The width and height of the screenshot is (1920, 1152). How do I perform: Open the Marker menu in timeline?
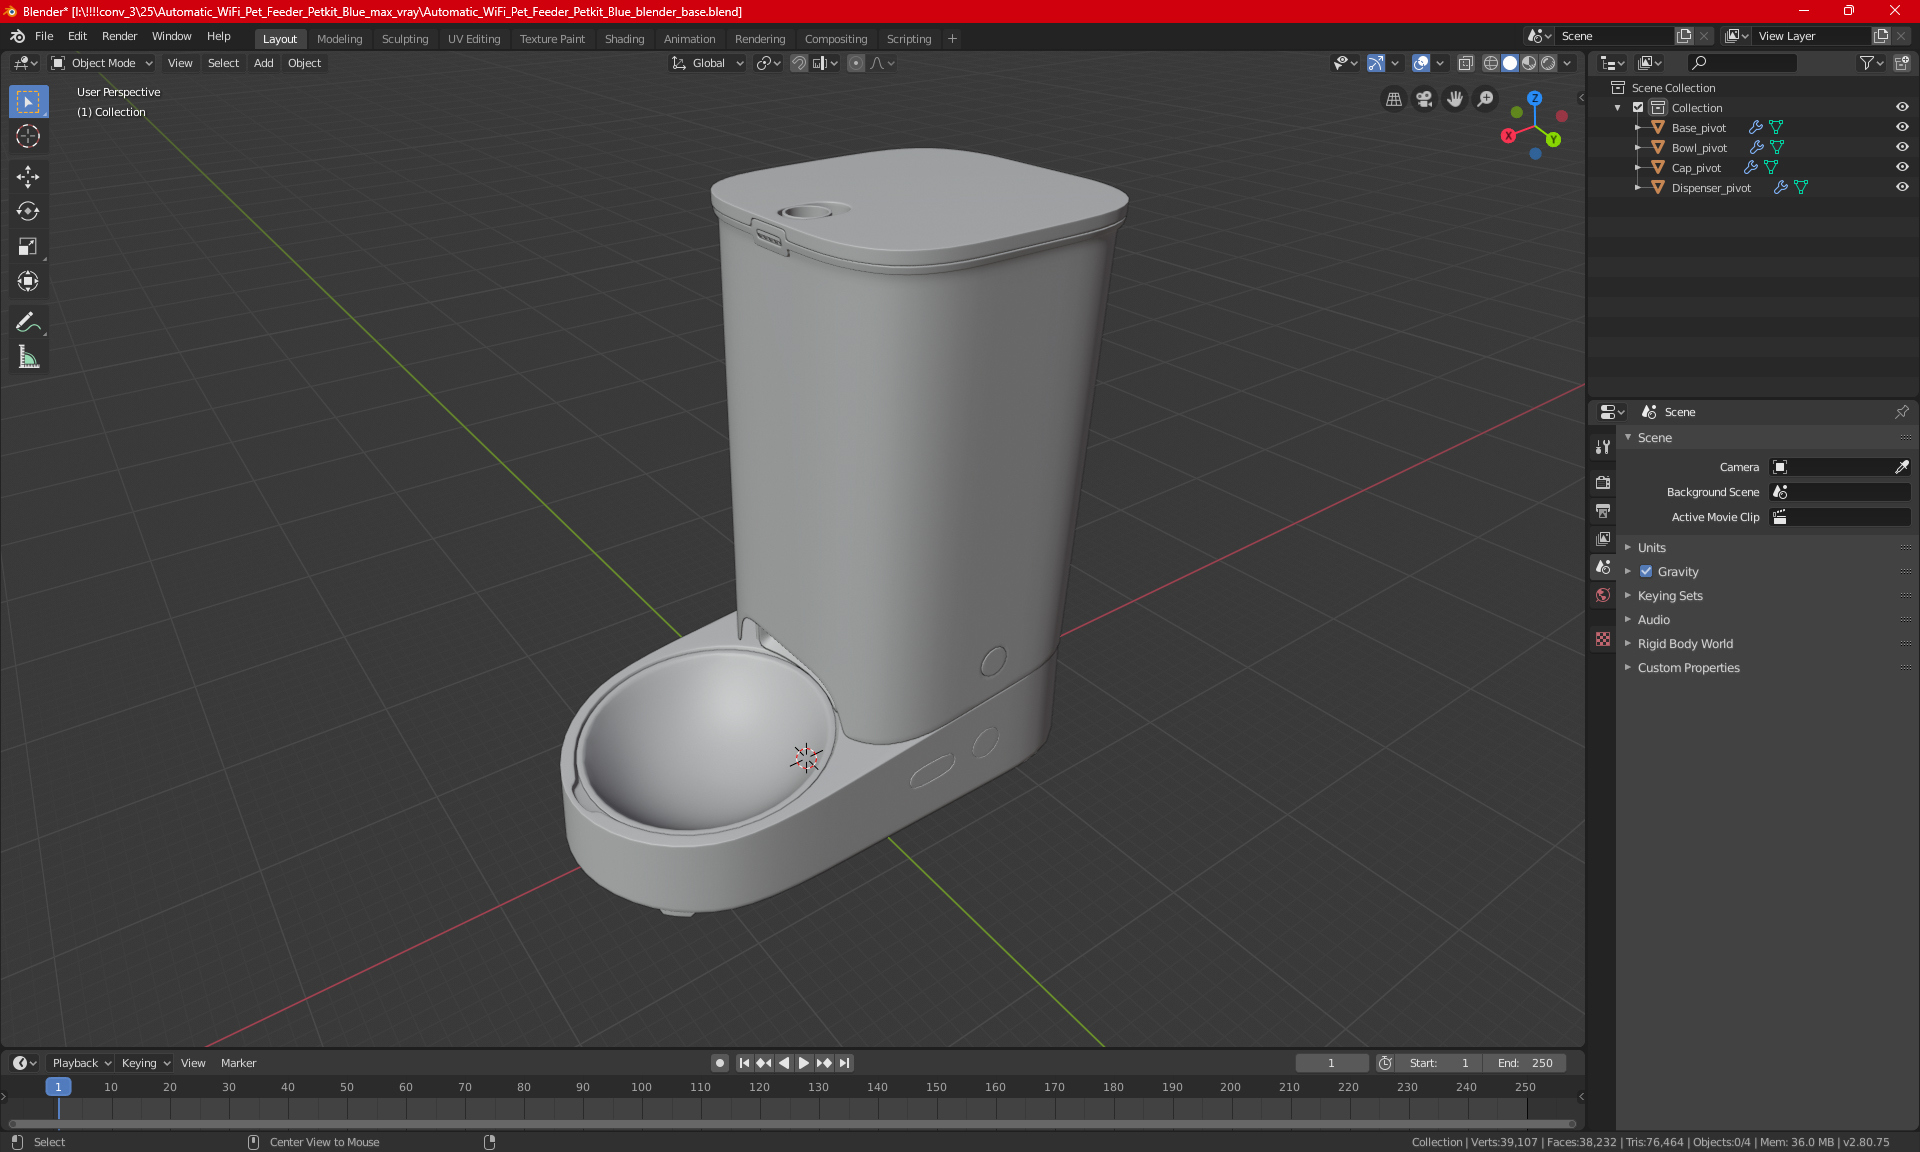[x=238, y=1063]
